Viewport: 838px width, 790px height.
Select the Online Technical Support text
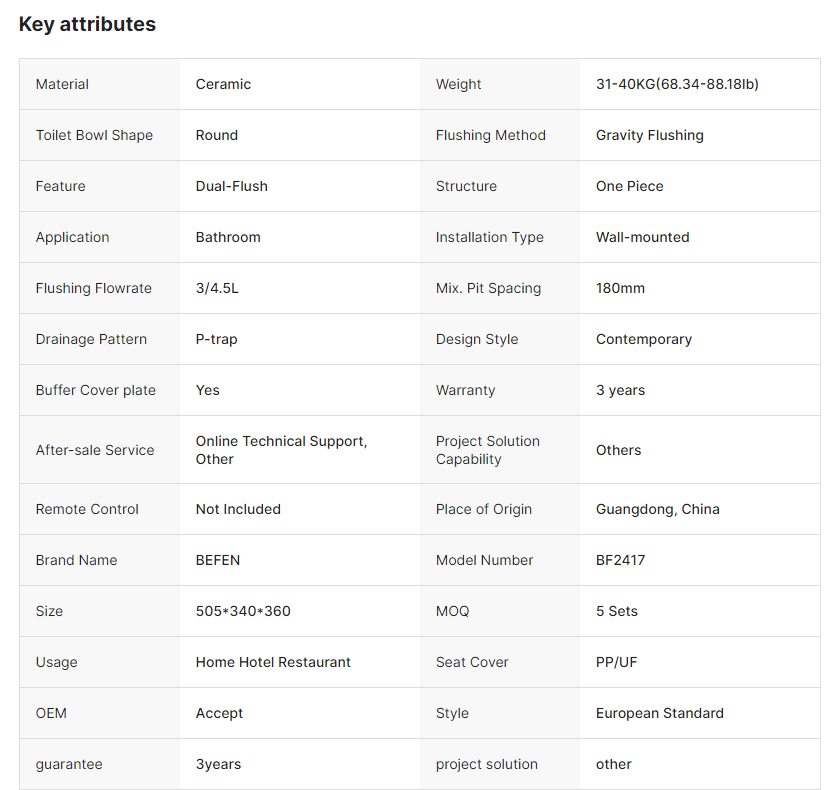point(281,441)
